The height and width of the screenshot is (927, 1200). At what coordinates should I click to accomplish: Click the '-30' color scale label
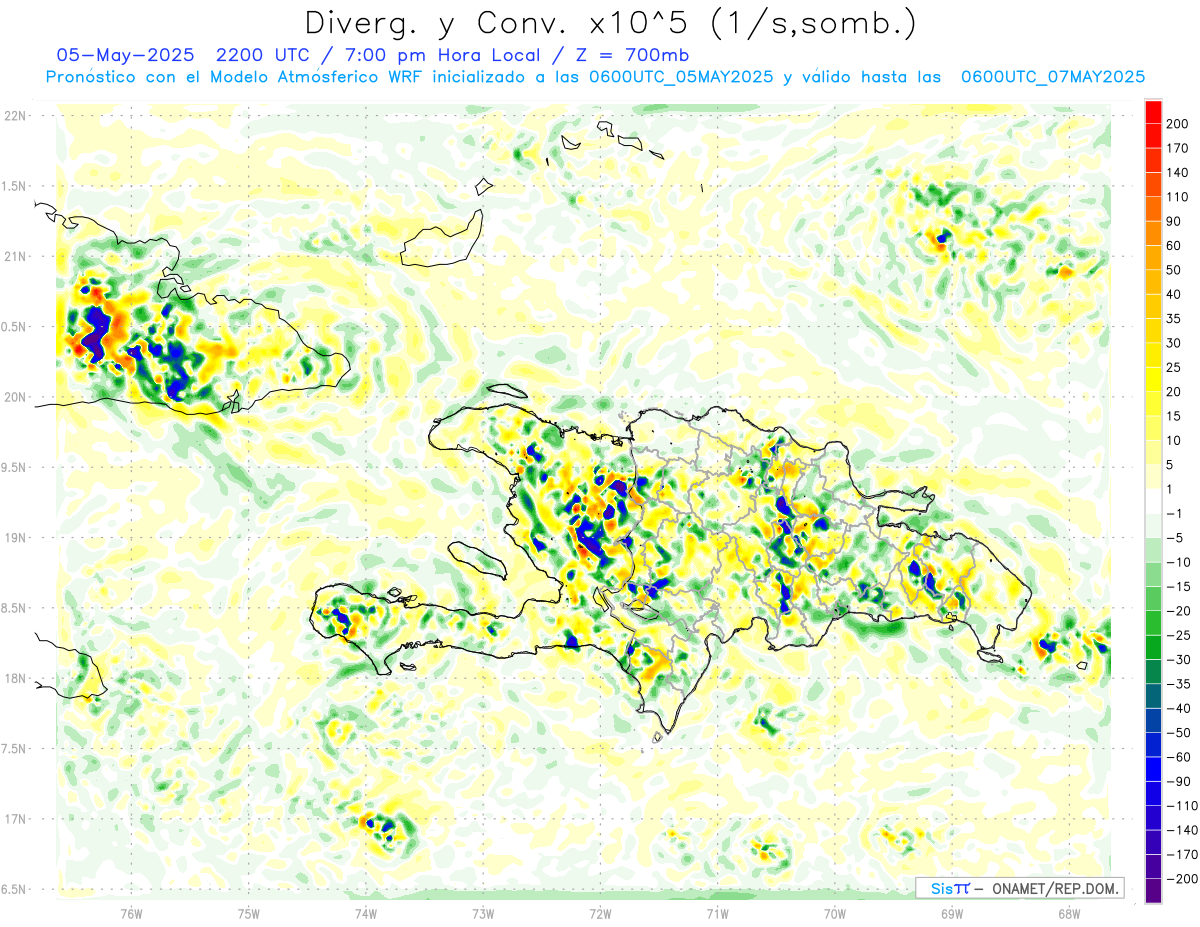[x=1180, y=660]
